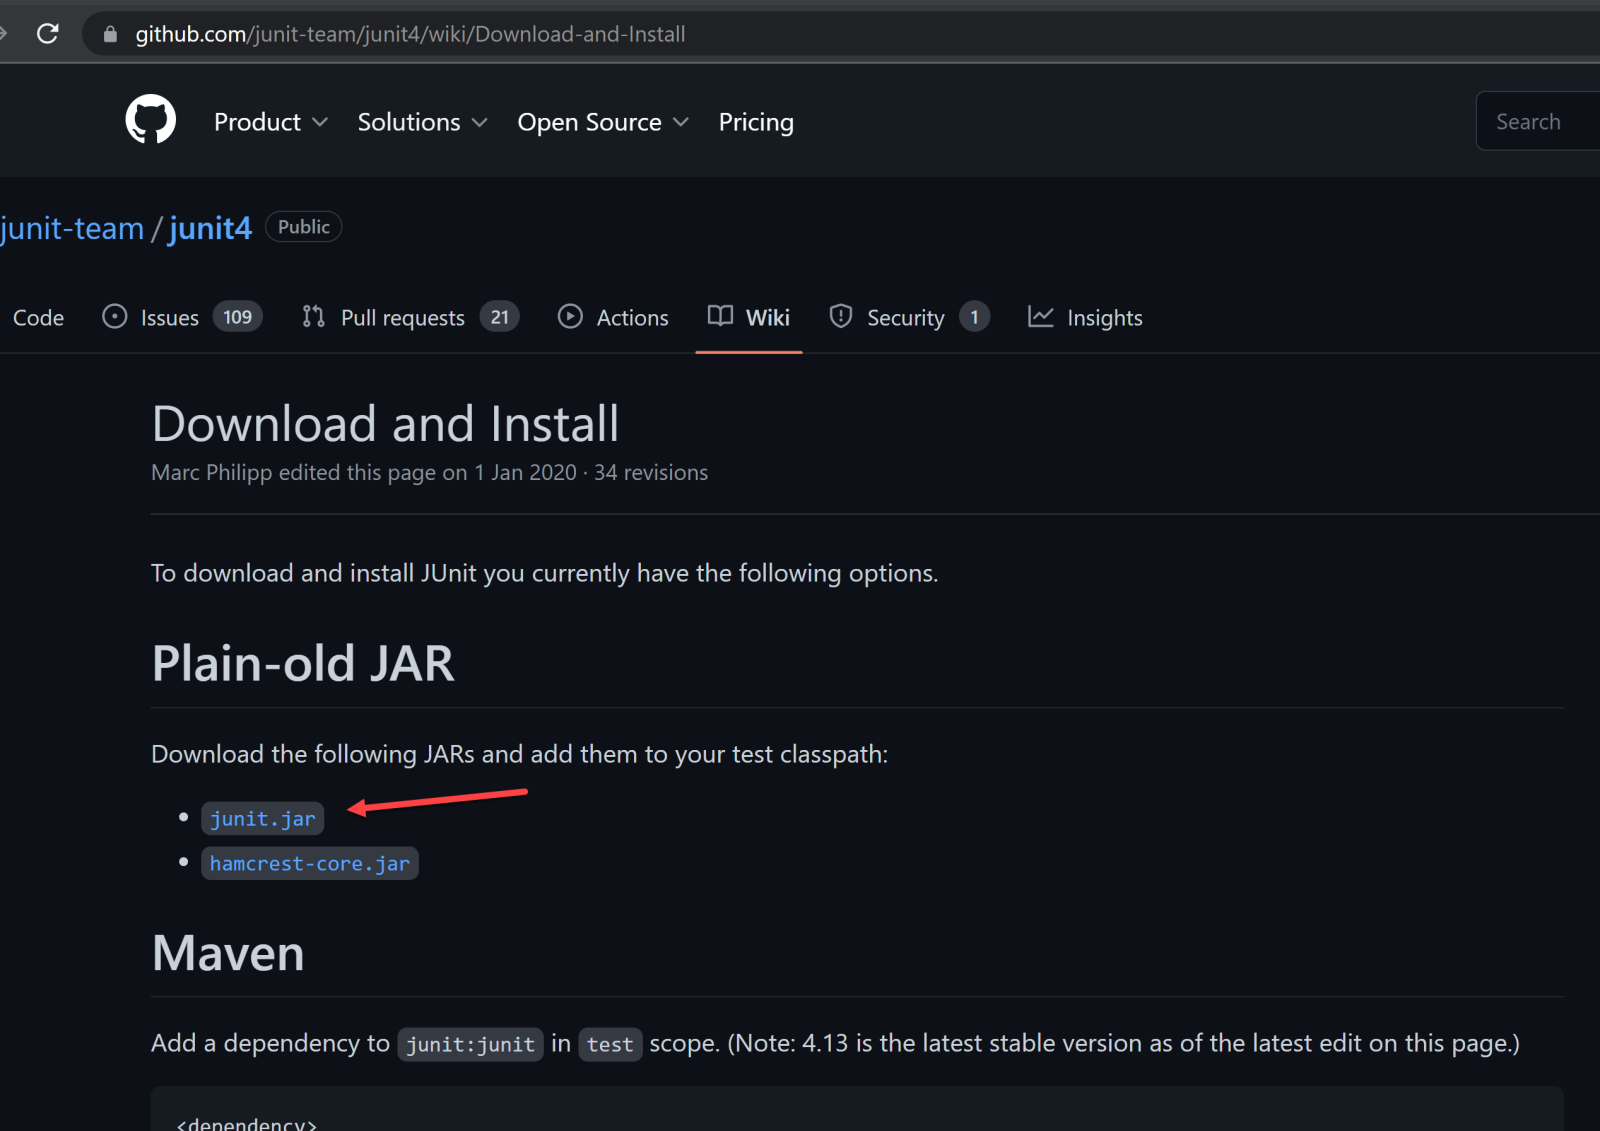Click the Search input field

pyautogui.click(x=1537, y=120)
